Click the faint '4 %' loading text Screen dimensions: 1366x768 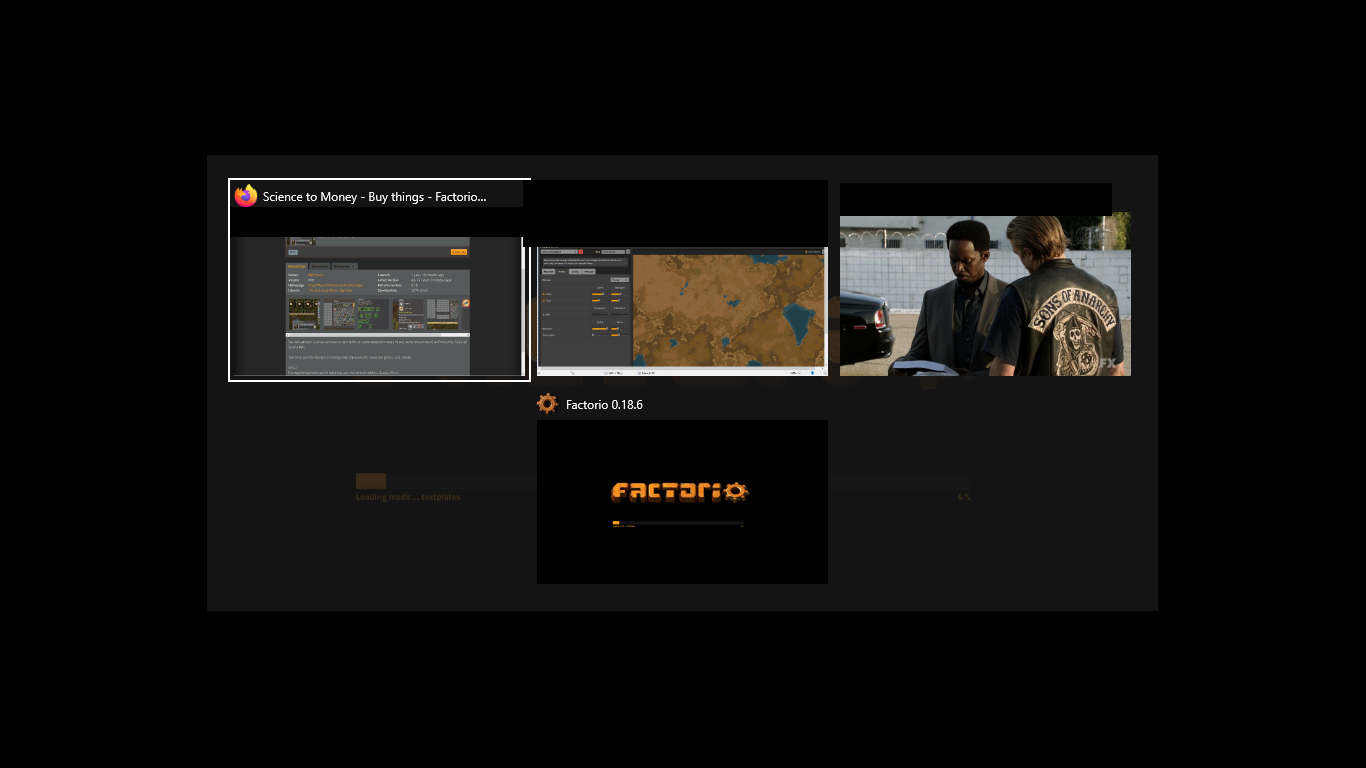963,497
